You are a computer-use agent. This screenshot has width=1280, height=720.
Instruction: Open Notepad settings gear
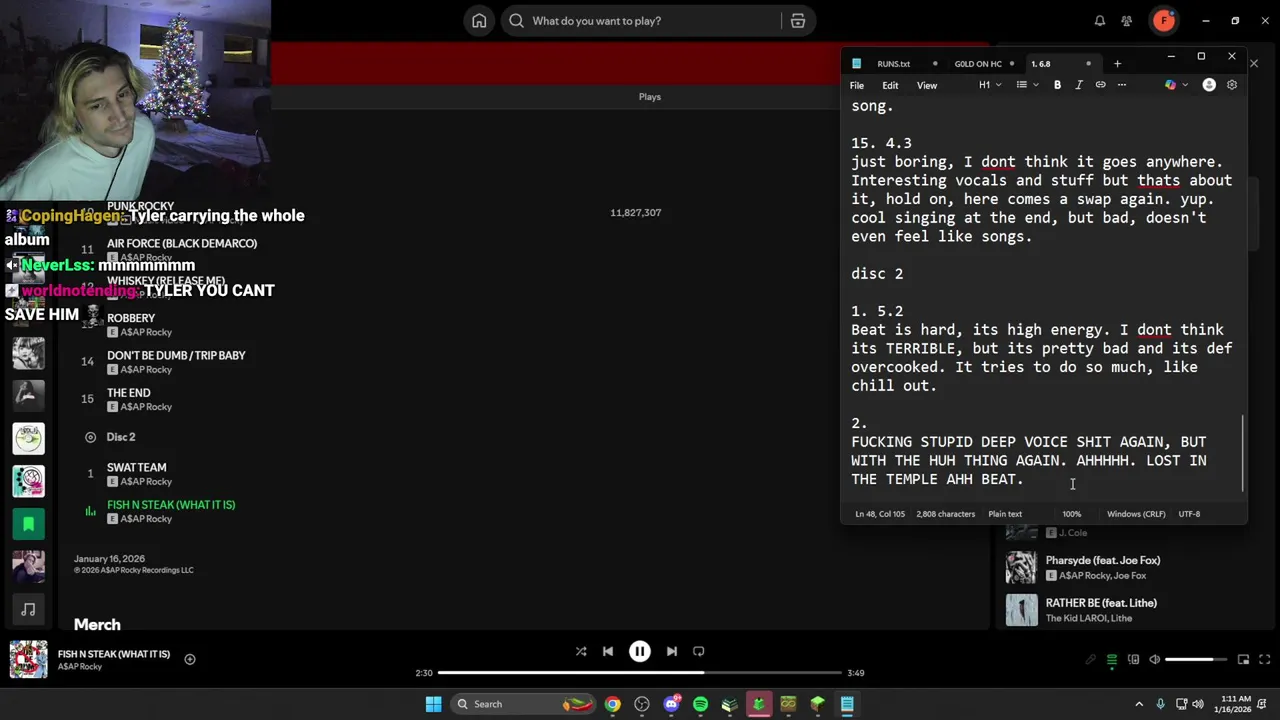pos(1232,85)
